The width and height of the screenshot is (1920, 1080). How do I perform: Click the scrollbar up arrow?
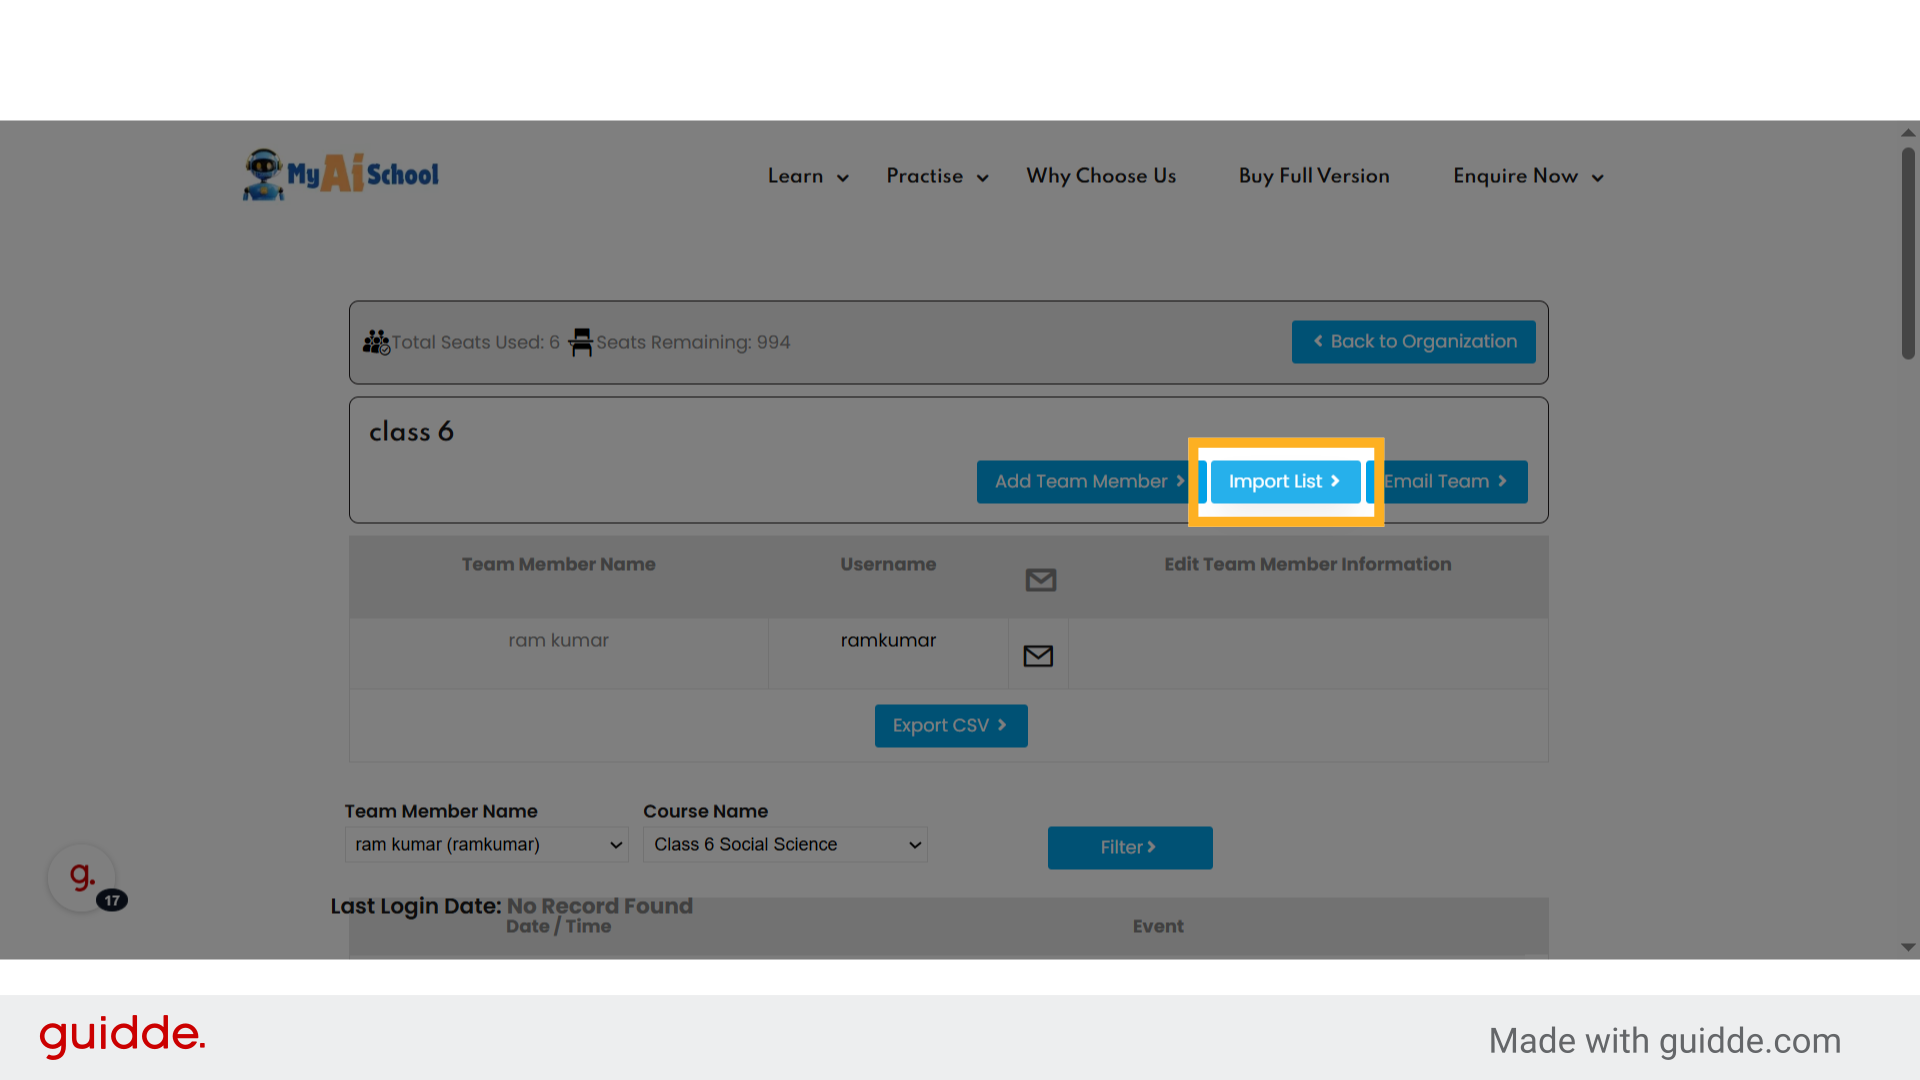pos(1906,132)
